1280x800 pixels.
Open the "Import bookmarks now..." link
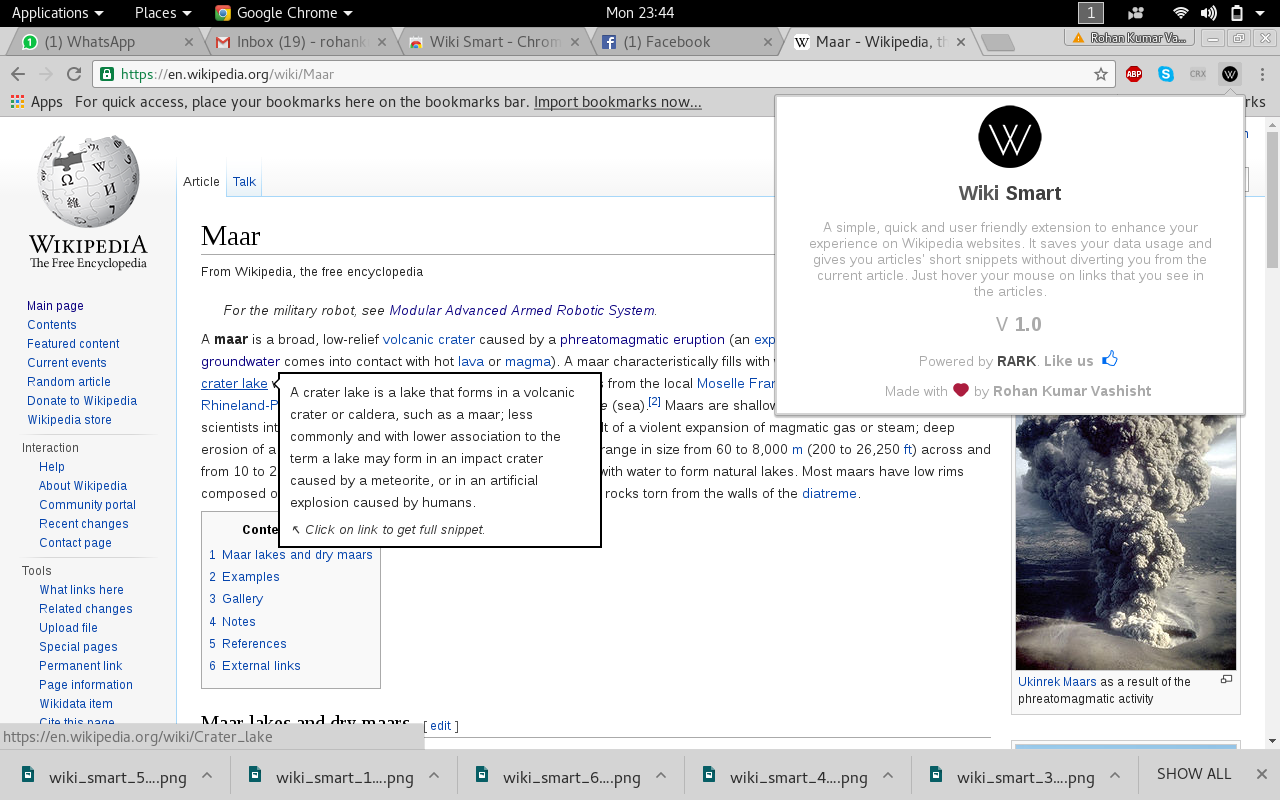617,101
